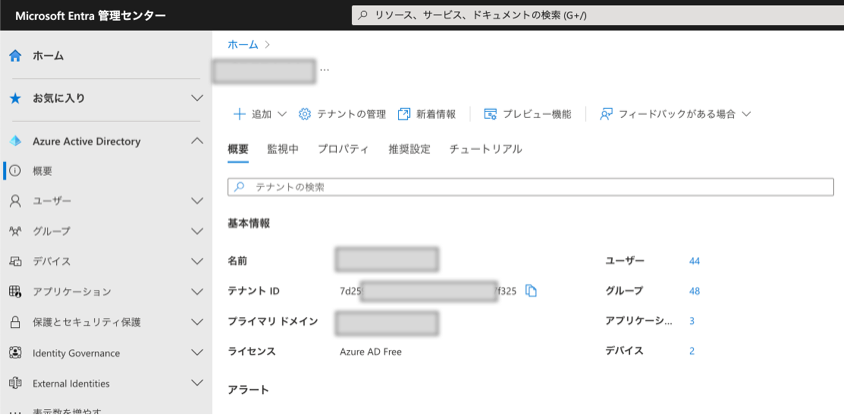
Task: Open the group count 48 link
Action: 694,291
